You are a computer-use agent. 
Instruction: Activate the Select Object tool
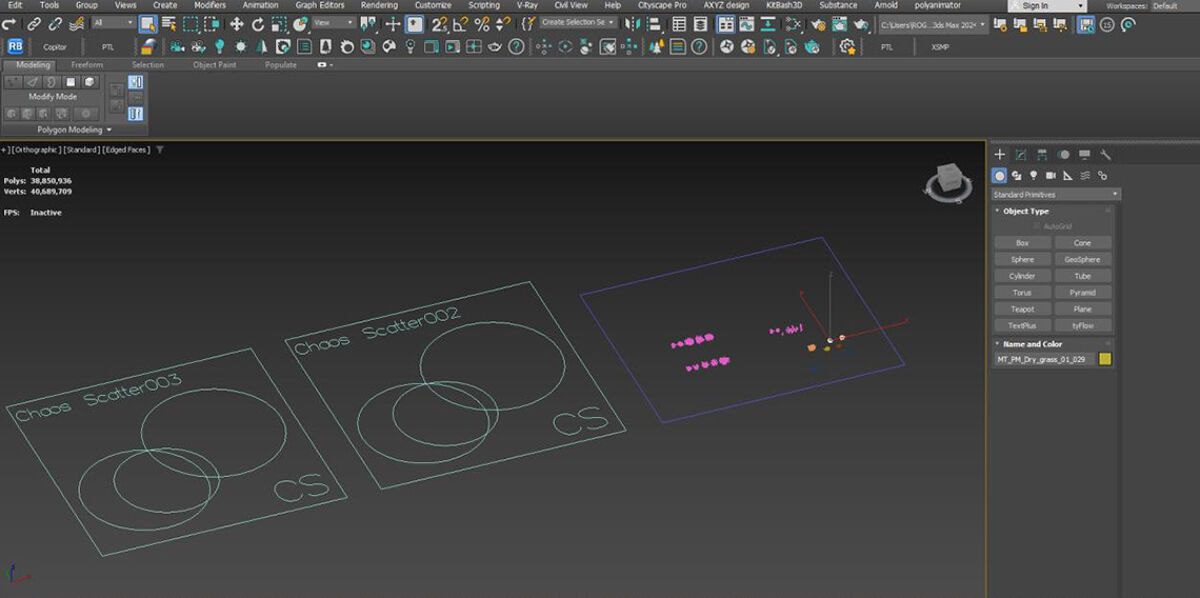click(x=148, y=23)
